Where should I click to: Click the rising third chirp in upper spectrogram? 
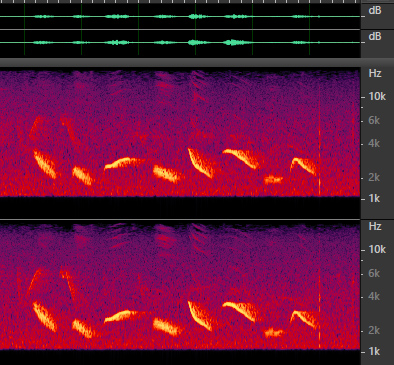coord(123,163)
